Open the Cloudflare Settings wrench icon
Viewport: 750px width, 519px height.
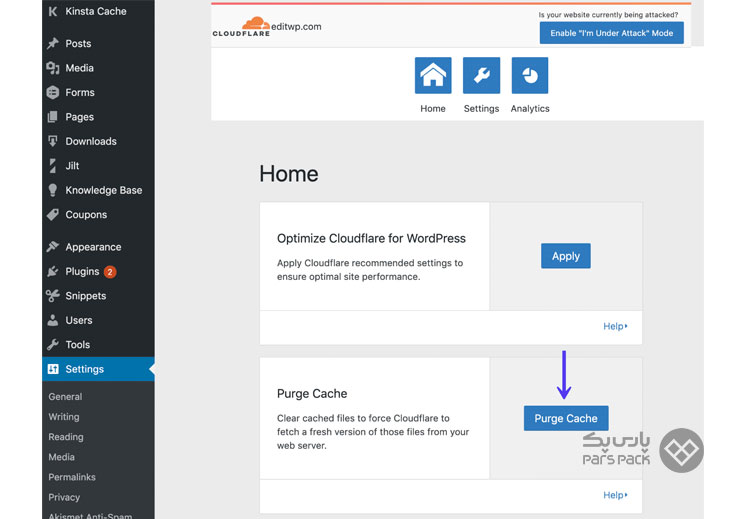point(481,75)
